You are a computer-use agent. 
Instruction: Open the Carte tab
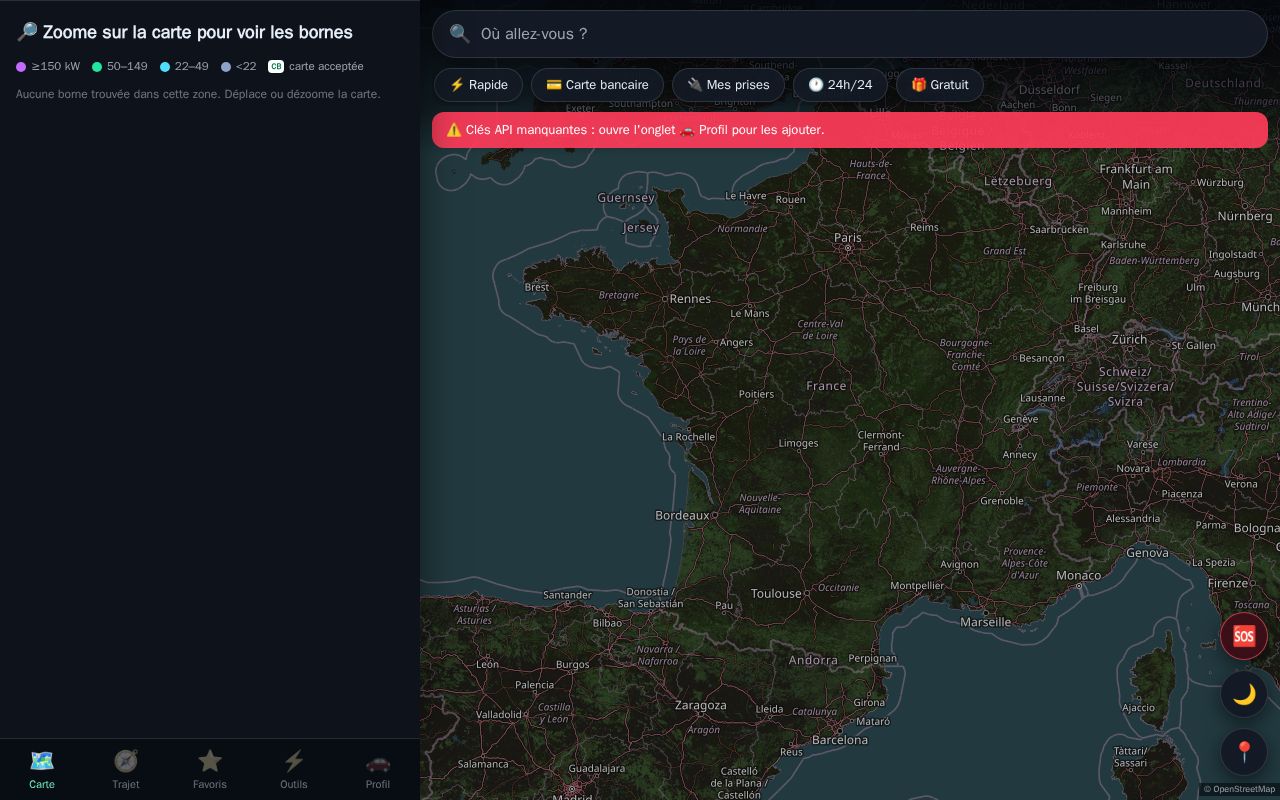(x=42, y=769)
